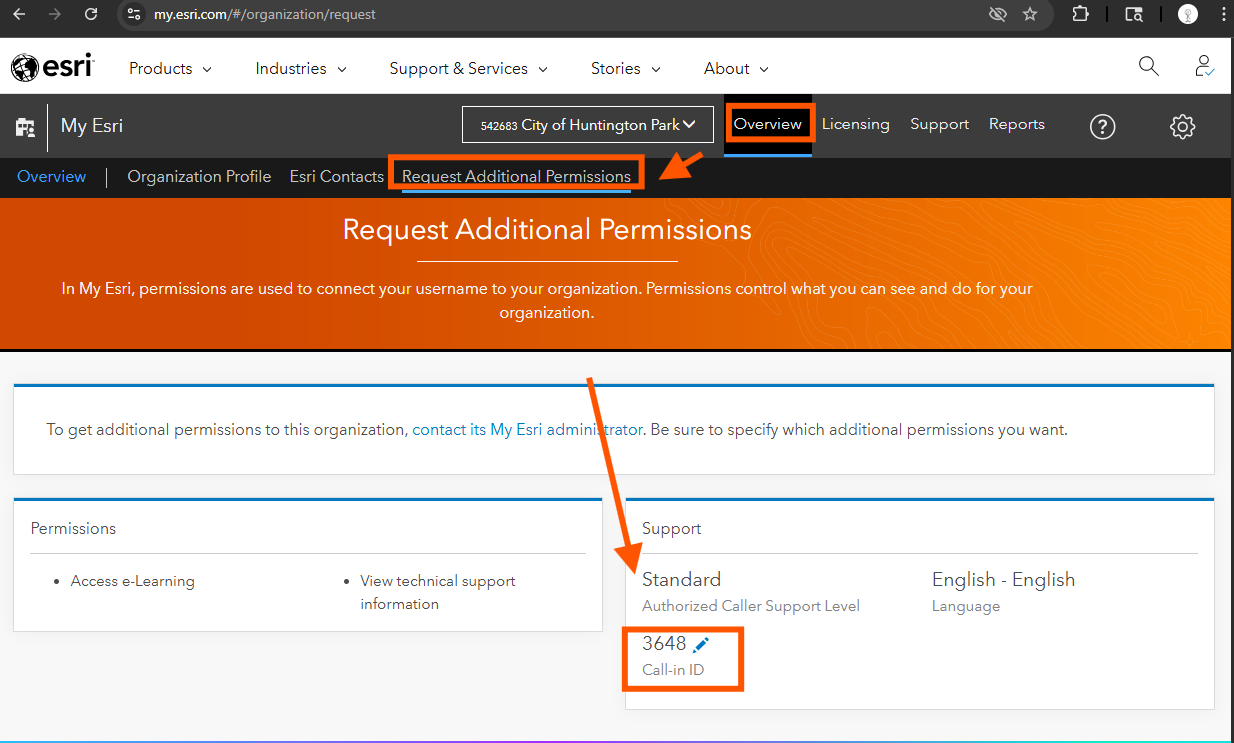Click the browser forward arrow
Screen dimensions: 1234x743
click(55, 14)
